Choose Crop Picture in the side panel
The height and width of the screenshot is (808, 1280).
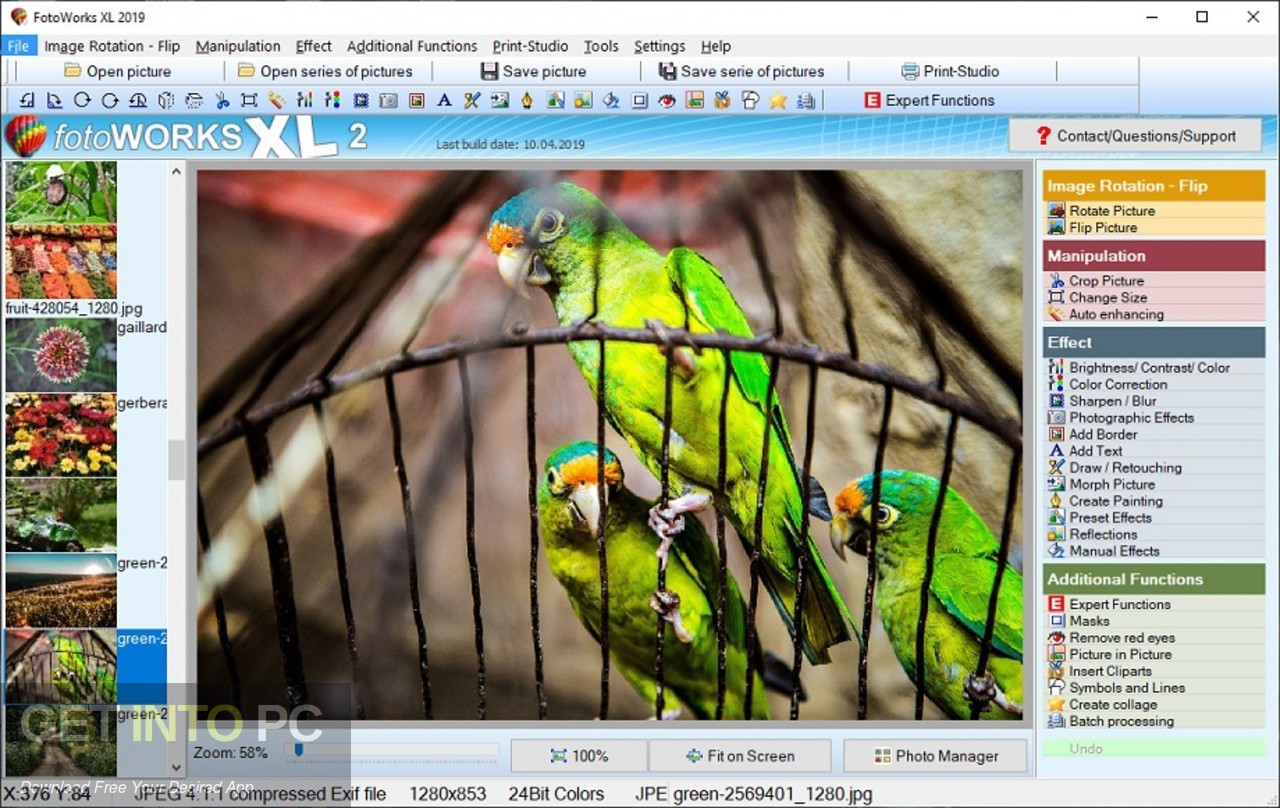pyautogui.click(x=1106, y=281)
